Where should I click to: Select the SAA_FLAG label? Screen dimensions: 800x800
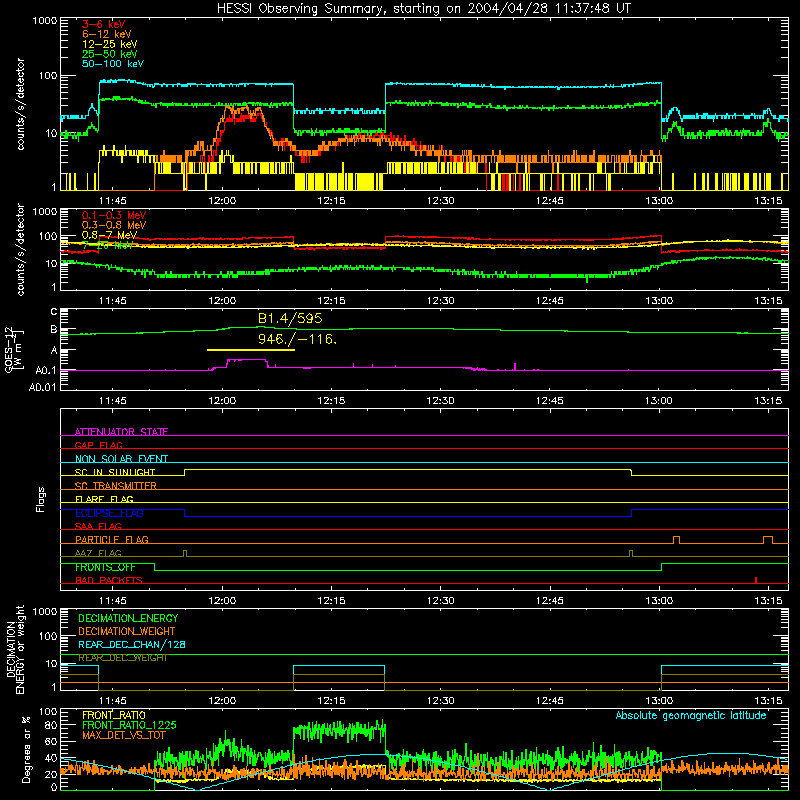[98, 526]
